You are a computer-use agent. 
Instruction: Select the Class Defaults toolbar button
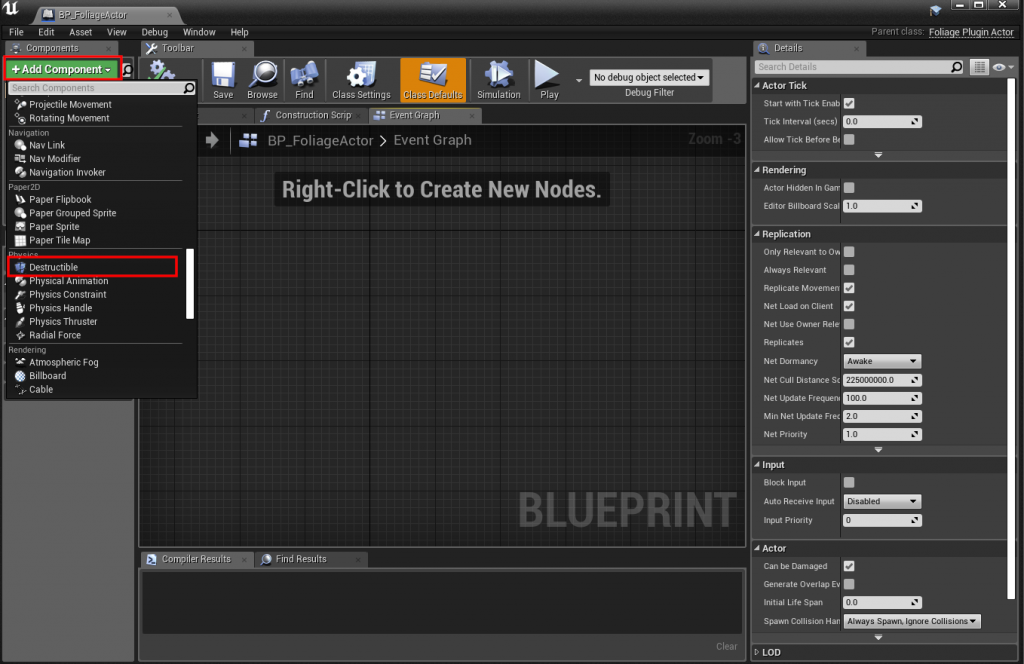pos(433,80)
